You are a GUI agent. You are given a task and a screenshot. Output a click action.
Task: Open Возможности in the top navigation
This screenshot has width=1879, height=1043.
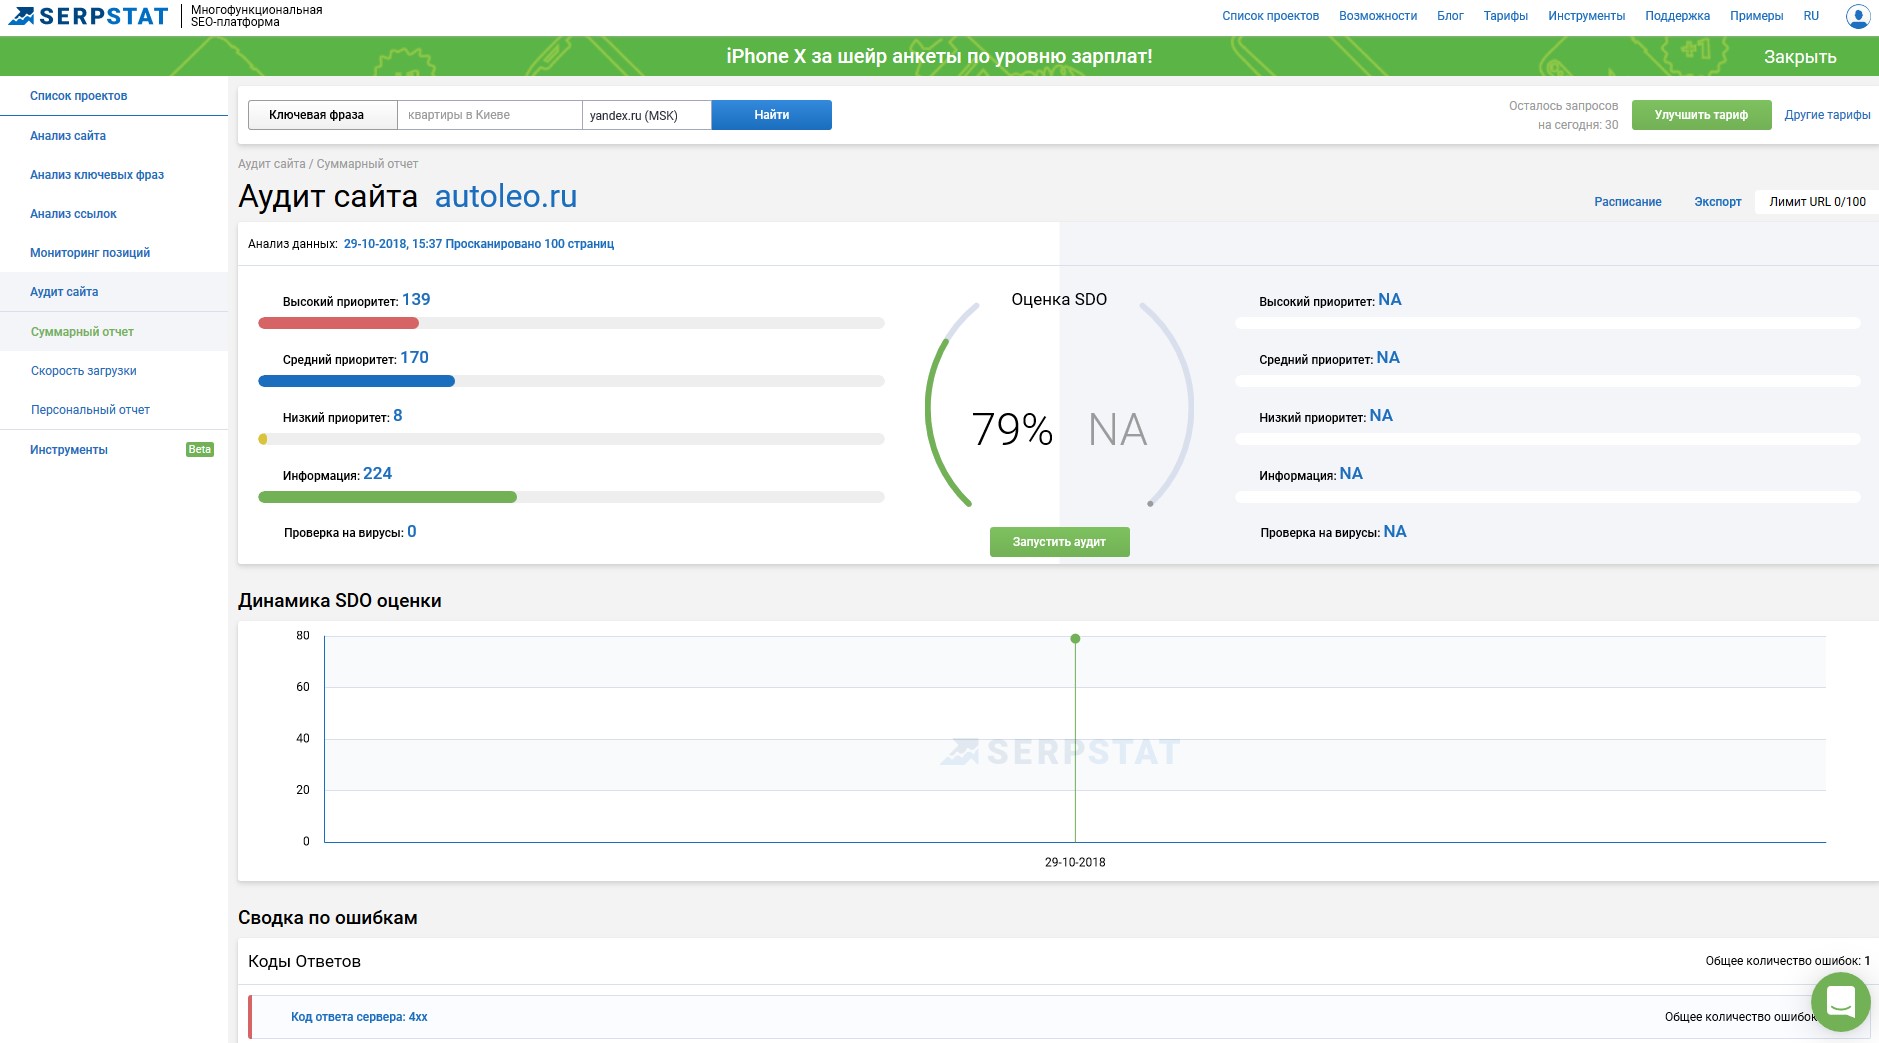coord(1378,16)
